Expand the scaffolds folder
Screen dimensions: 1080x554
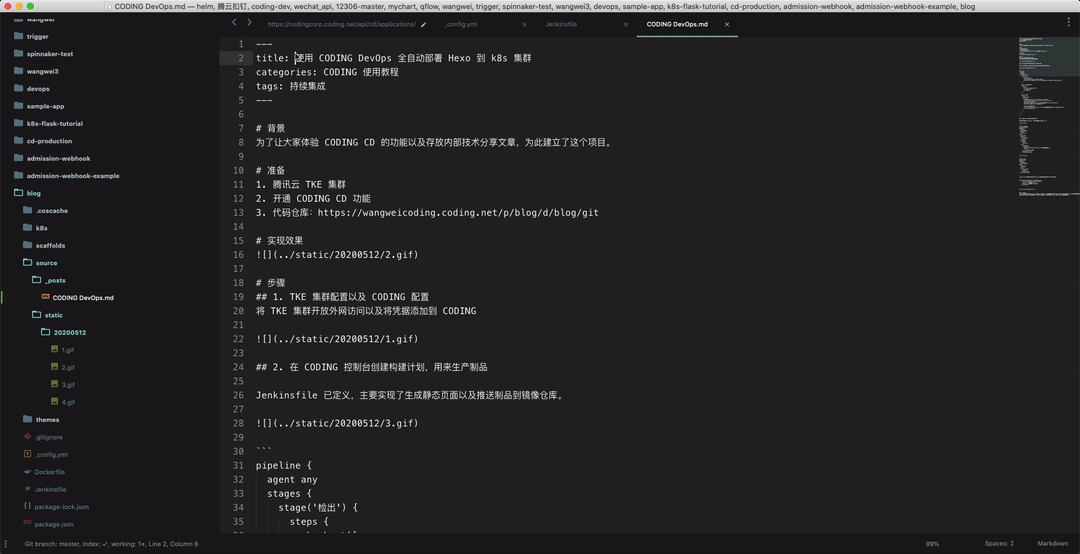pos(28,245)
